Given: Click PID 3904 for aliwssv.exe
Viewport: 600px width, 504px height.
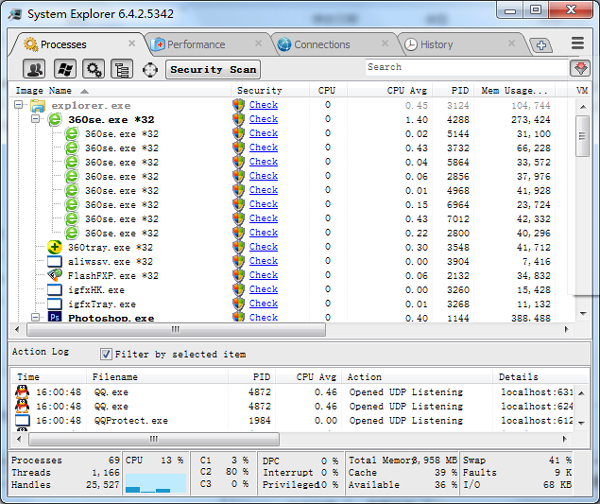Looking at the screenshot, I should click(458, 262).
